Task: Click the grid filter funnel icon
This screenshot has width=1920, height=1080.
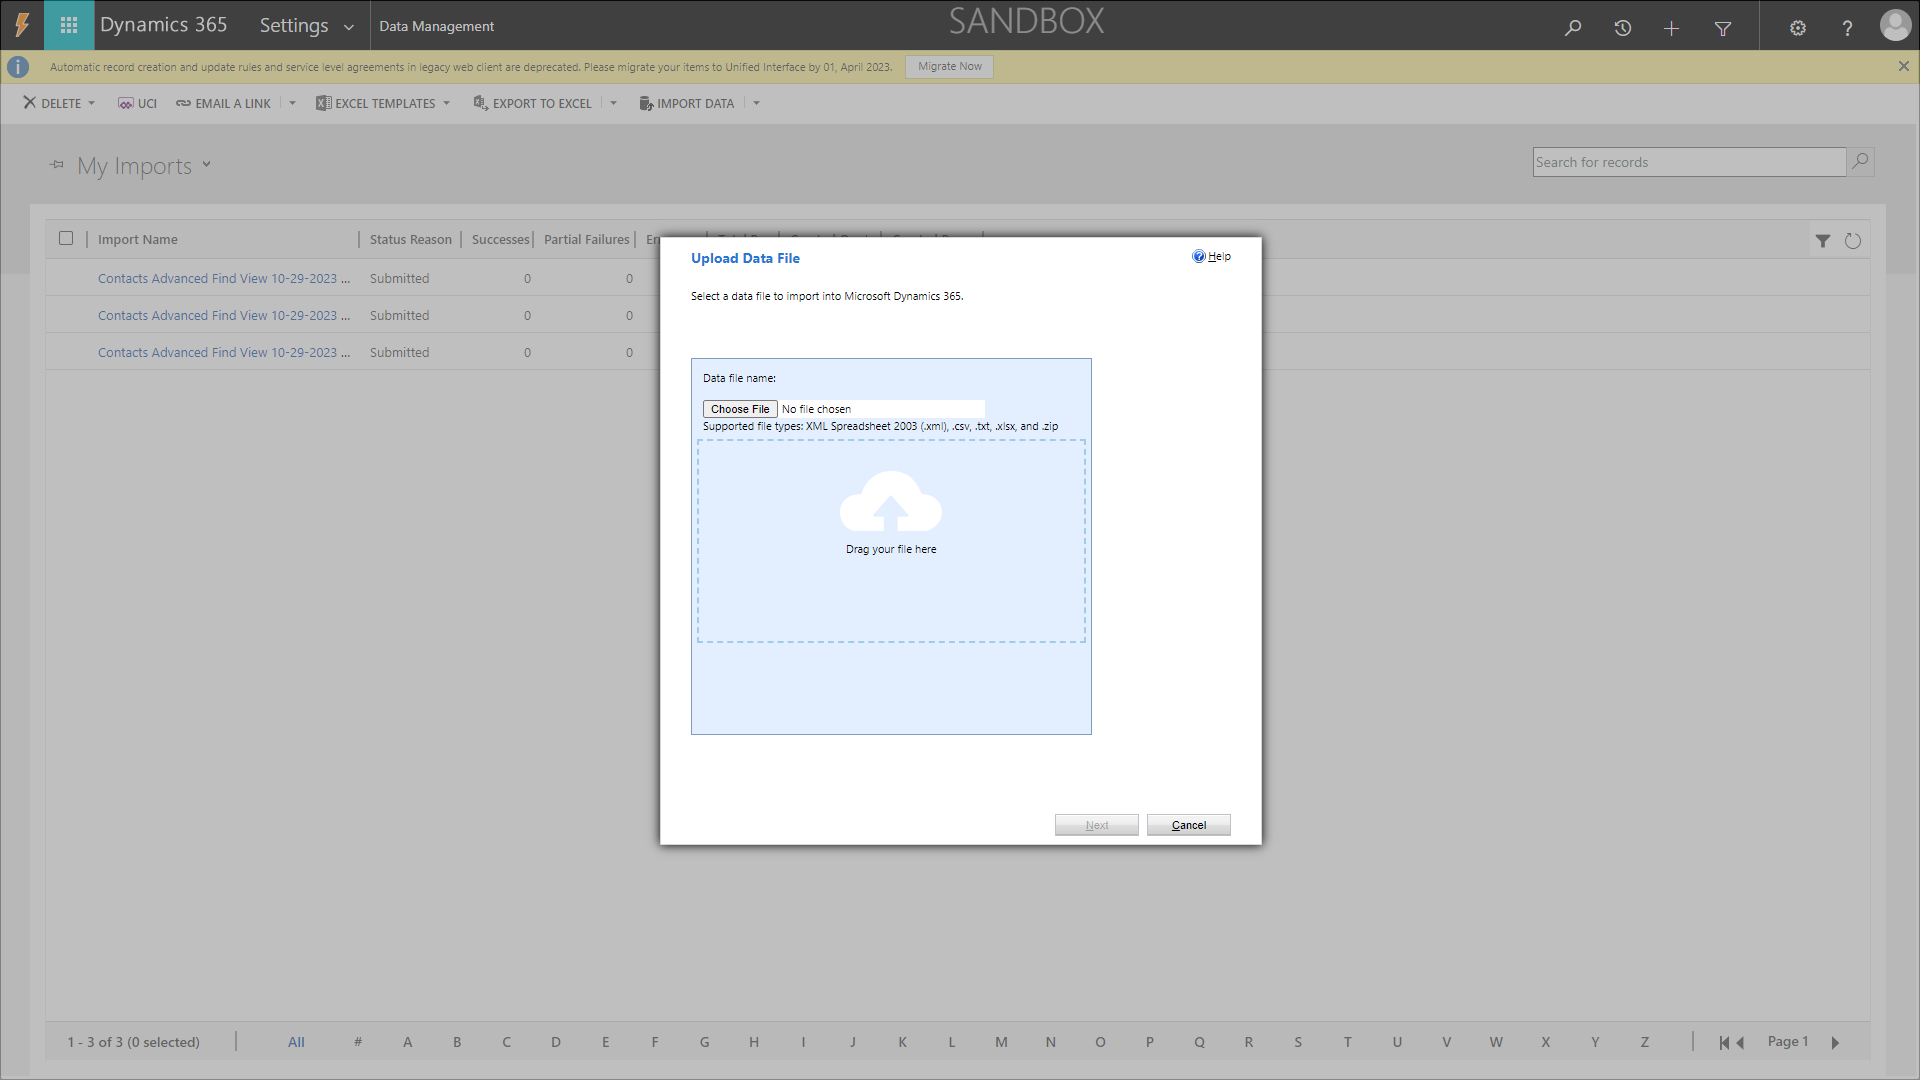Action: point(1822,240)
